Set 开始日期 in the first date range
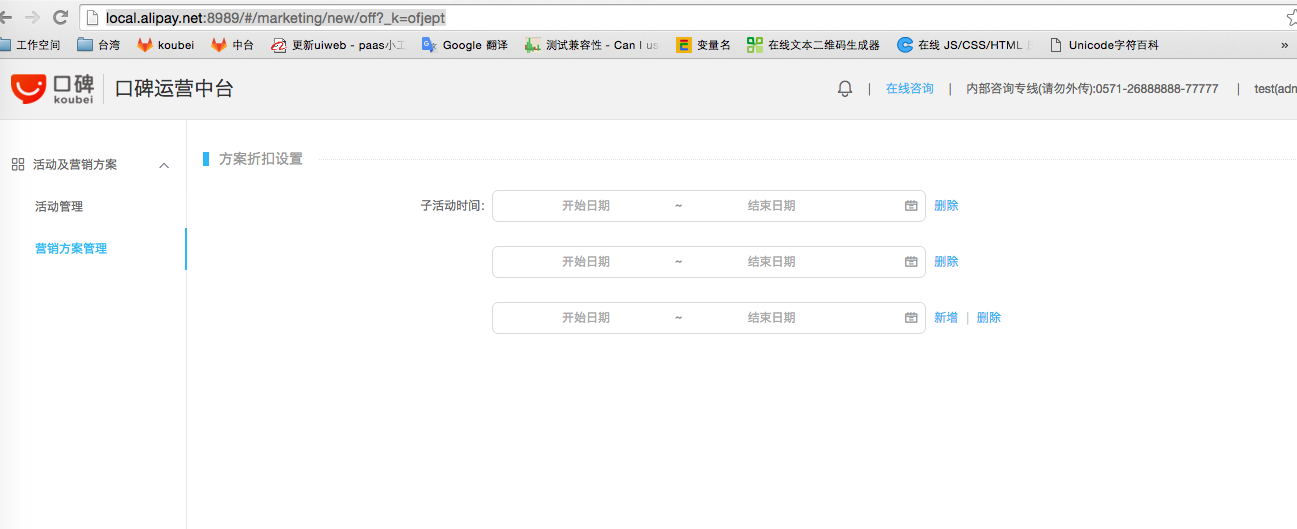The height and width of the screenshot is (529, 1297). pyautogui.click(x=586, y=206)
